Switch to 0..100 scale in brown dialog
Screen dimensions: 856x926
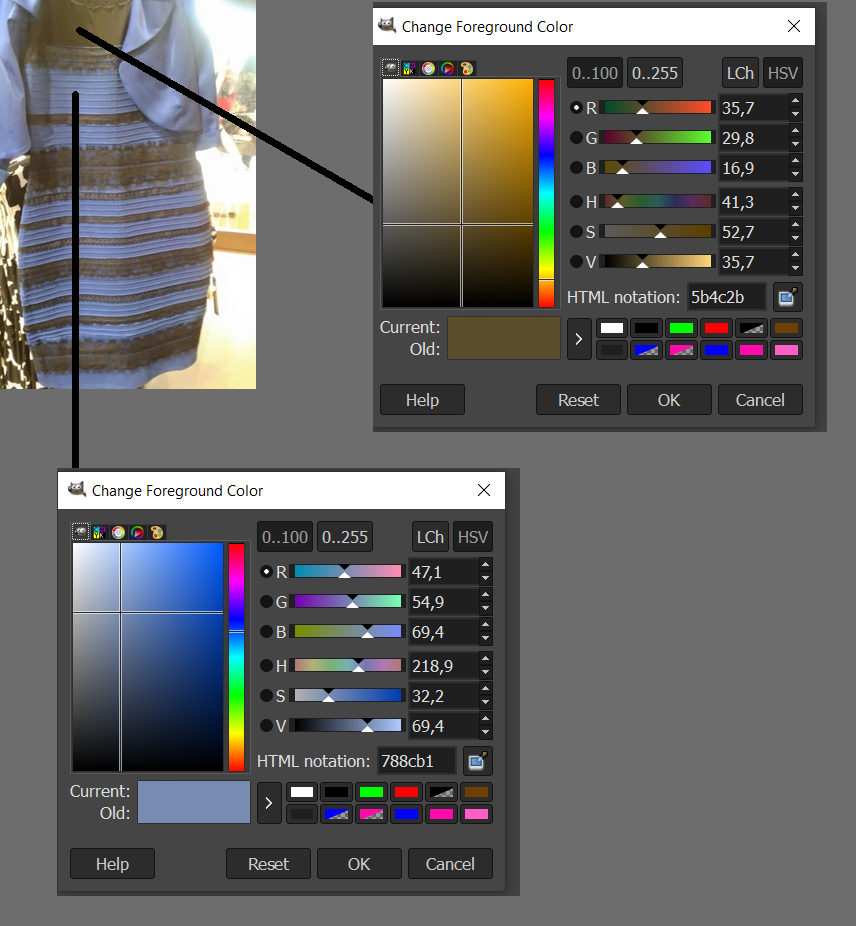click(595, 73)
